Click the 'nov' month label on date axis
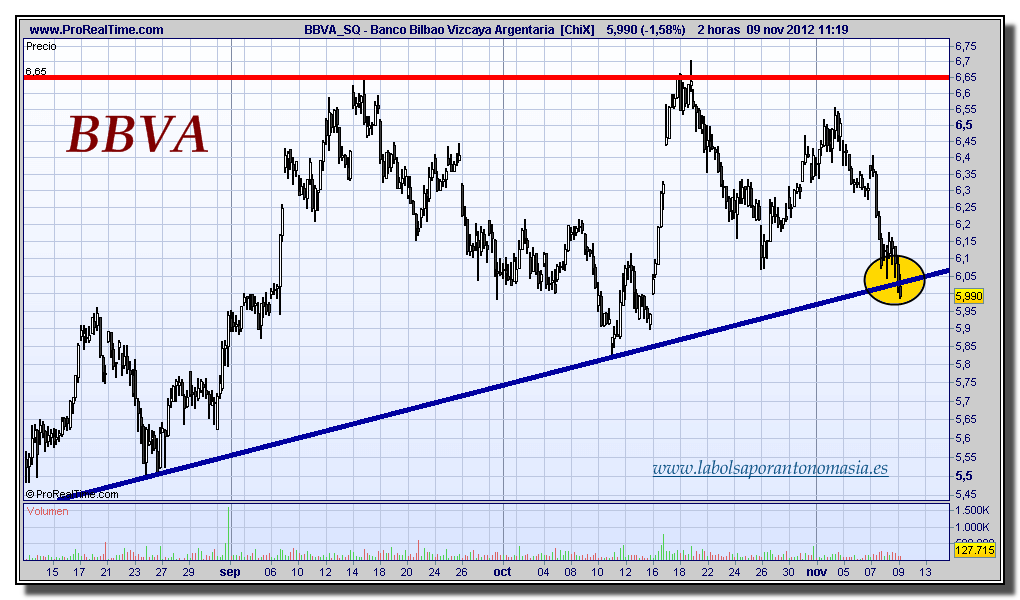This screenshot has width=1020, height=600. point(816,572)
